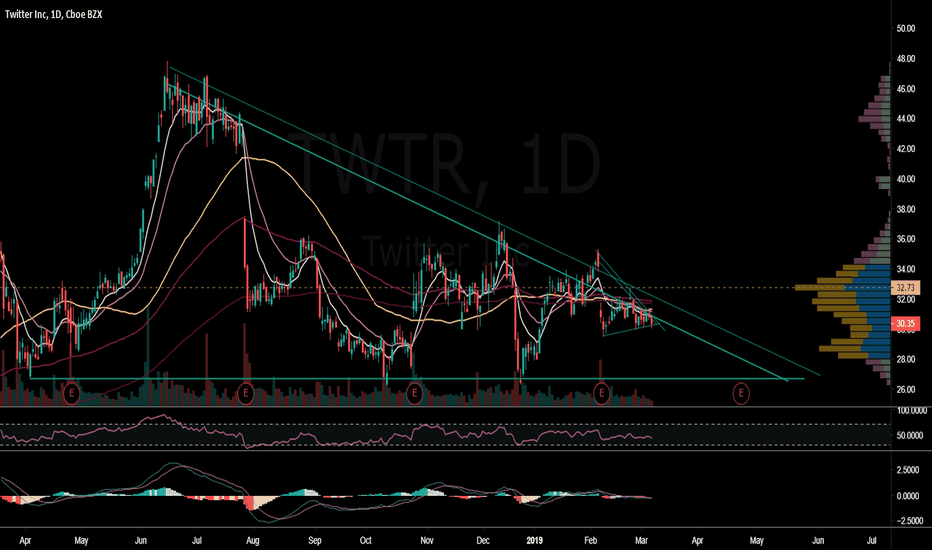The width and height of the screenshot is (932, 550).
Task: Click the 28.00 price axis label
Action: pos(906,360)
